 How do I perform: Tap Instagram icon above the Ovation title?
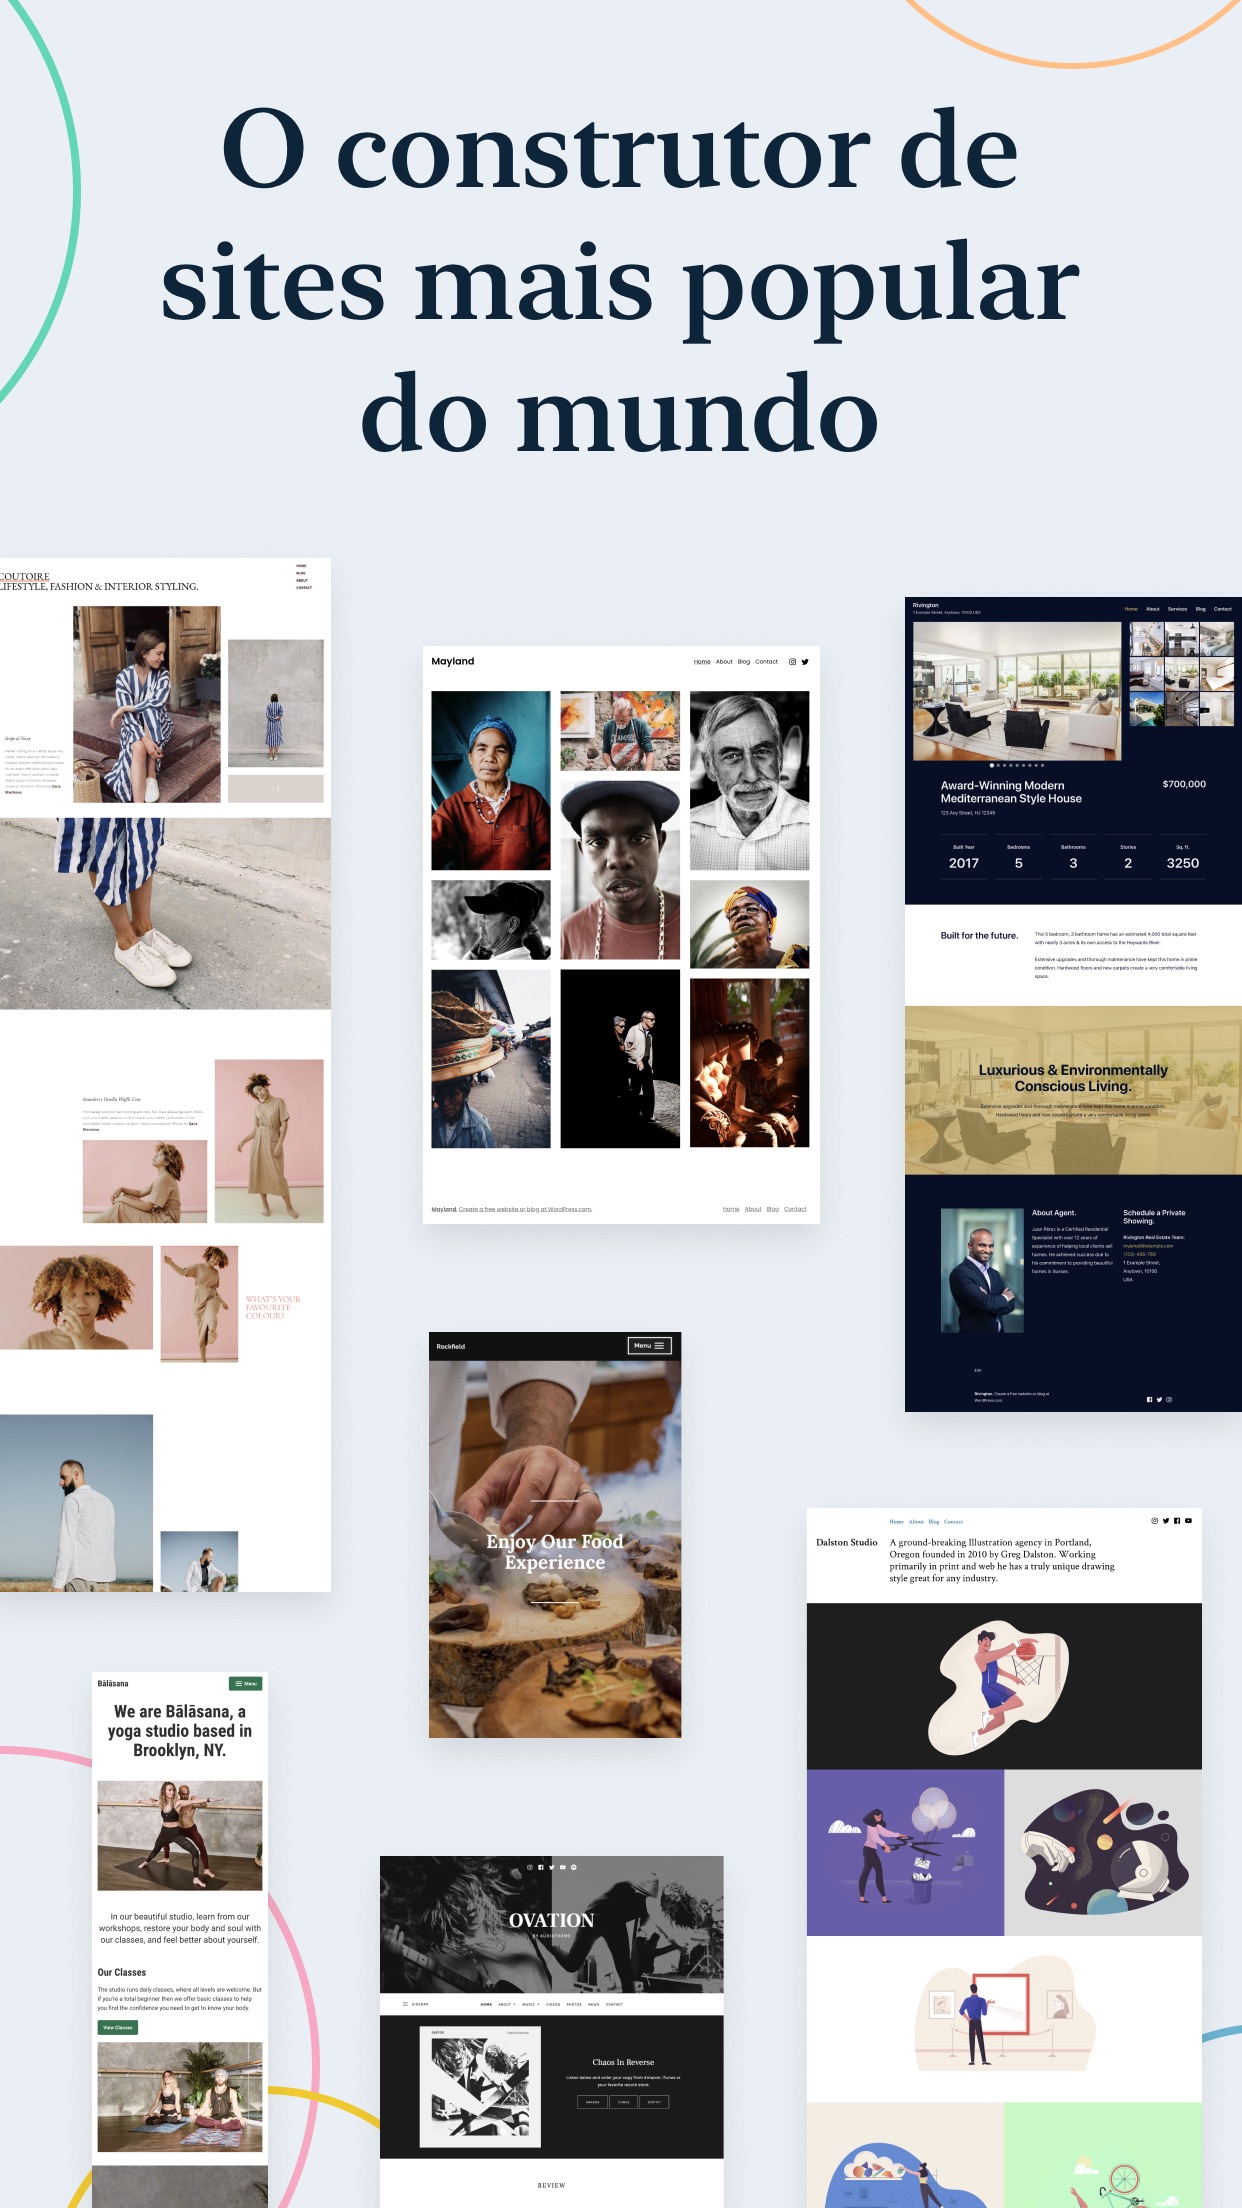tap(530, 1867)
